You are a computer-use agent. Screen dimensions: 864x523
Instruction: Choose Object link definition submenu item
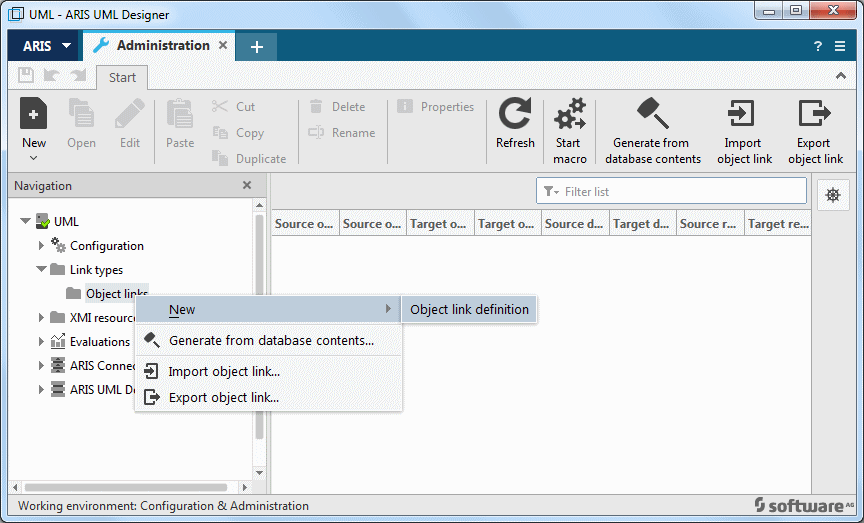469,309
